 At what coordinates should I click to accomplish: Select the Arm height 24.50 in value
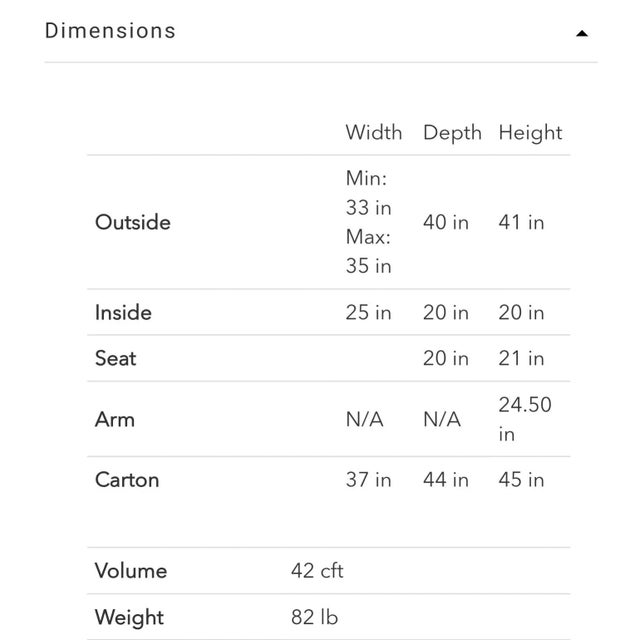point(525,419)
